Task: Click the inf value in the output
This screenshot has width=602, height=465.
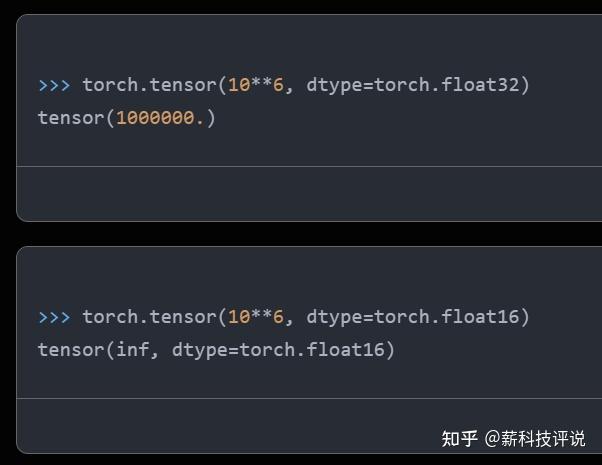Action: pos(132,350)
